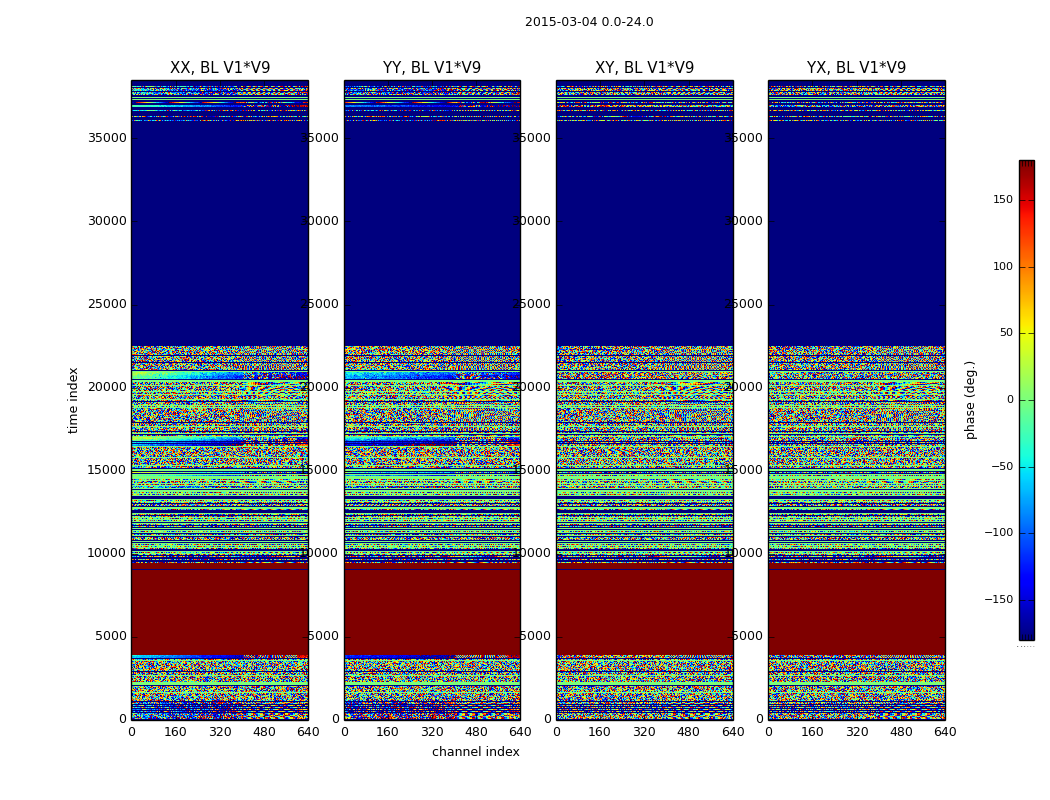Click XX panel y-tick "15000"
The height and width of the screenshot is (800, 1050).
[107, 470]
